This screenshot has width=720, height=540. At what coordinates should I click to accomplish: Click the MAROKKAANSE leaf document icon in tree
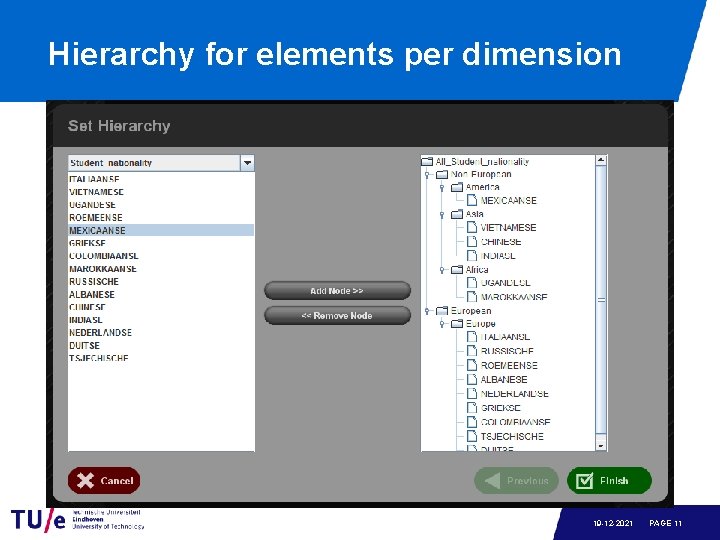(472, 297)
